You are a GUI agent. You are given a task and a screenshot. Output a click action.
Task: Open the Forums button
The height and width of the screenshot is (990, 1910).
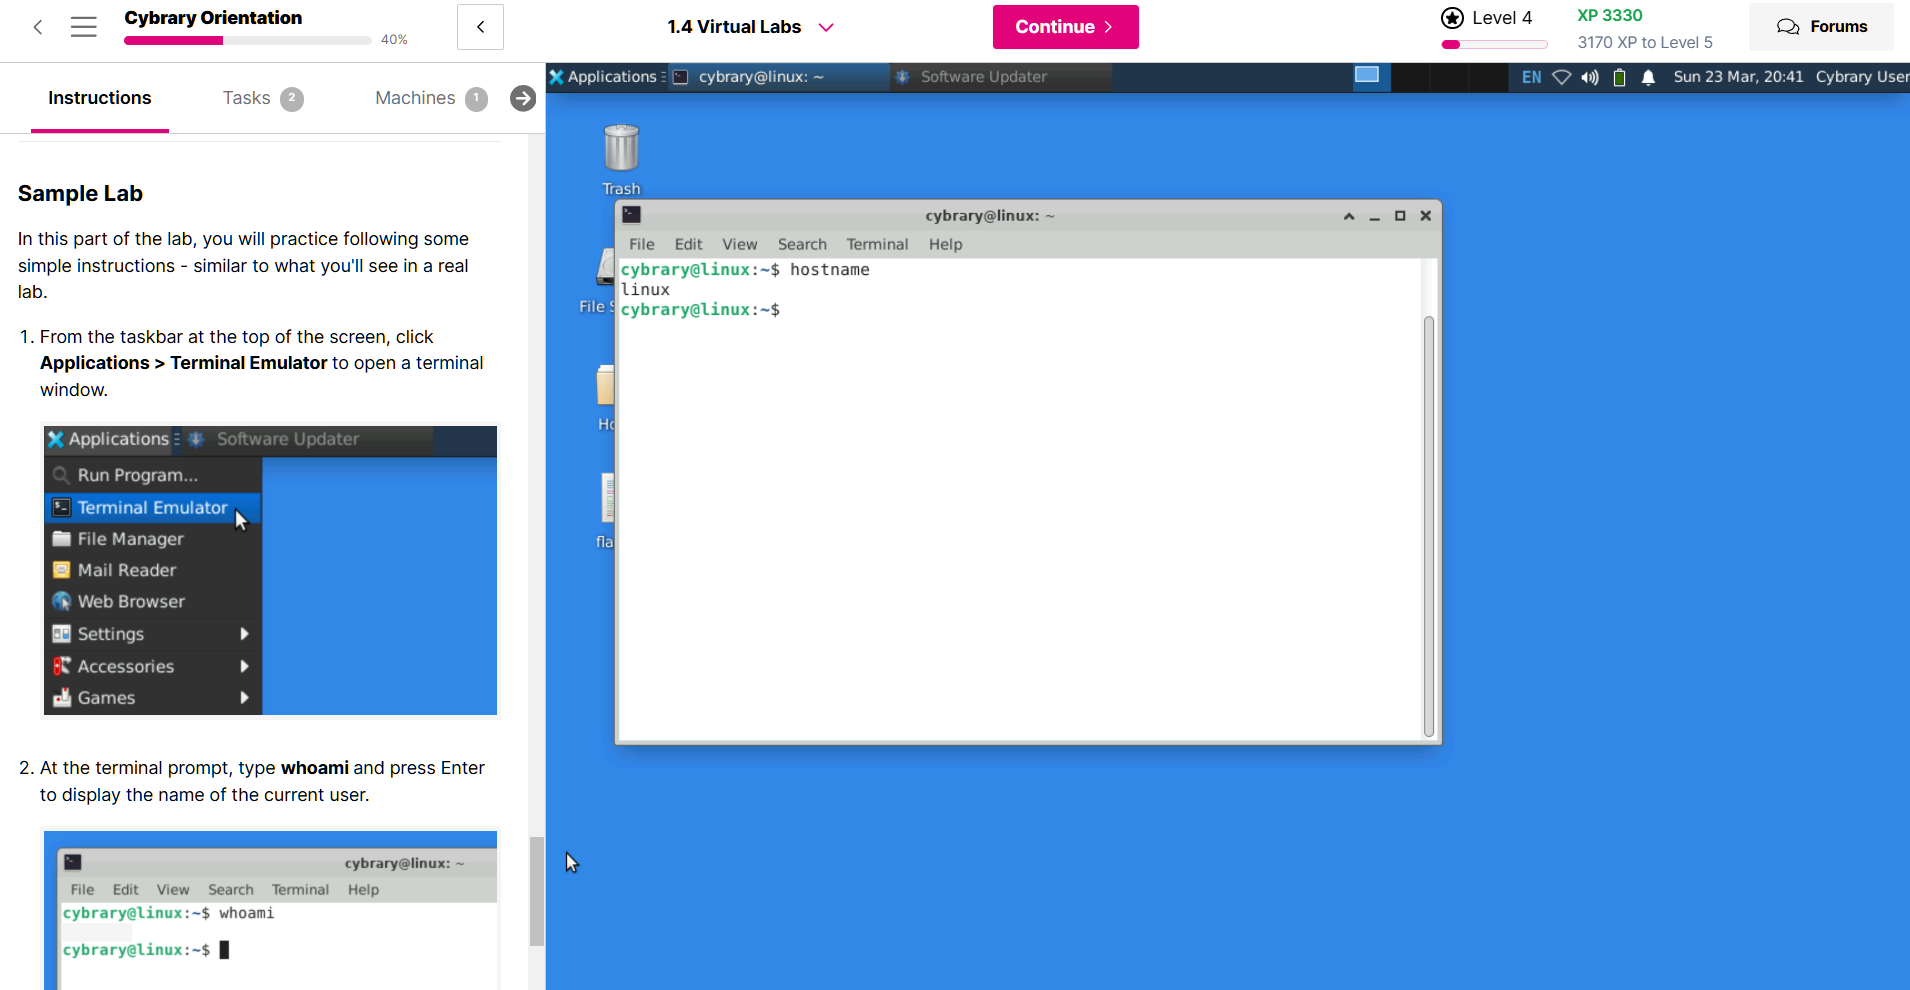tap(1821, 27)
